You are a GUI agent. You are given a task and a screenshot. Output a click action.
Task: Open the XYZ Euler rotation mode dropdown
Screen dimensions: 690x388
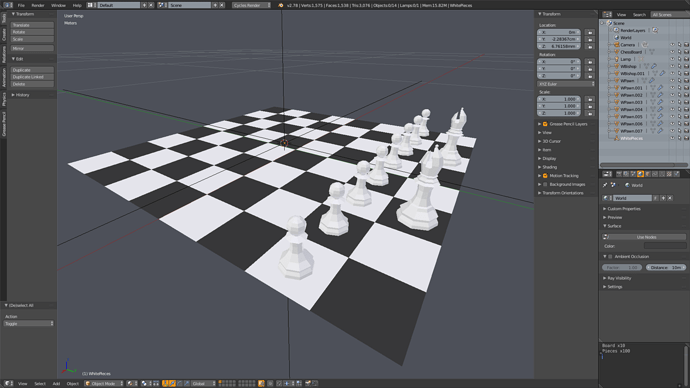click(x=566, y=84)
